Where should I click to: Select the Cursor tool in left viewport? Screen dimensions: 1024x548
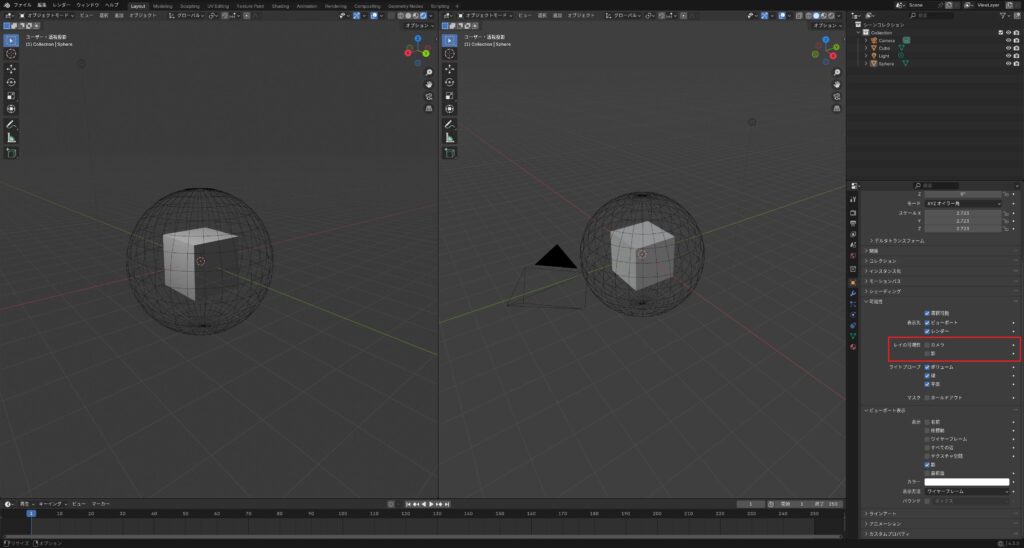click(11, 54)
